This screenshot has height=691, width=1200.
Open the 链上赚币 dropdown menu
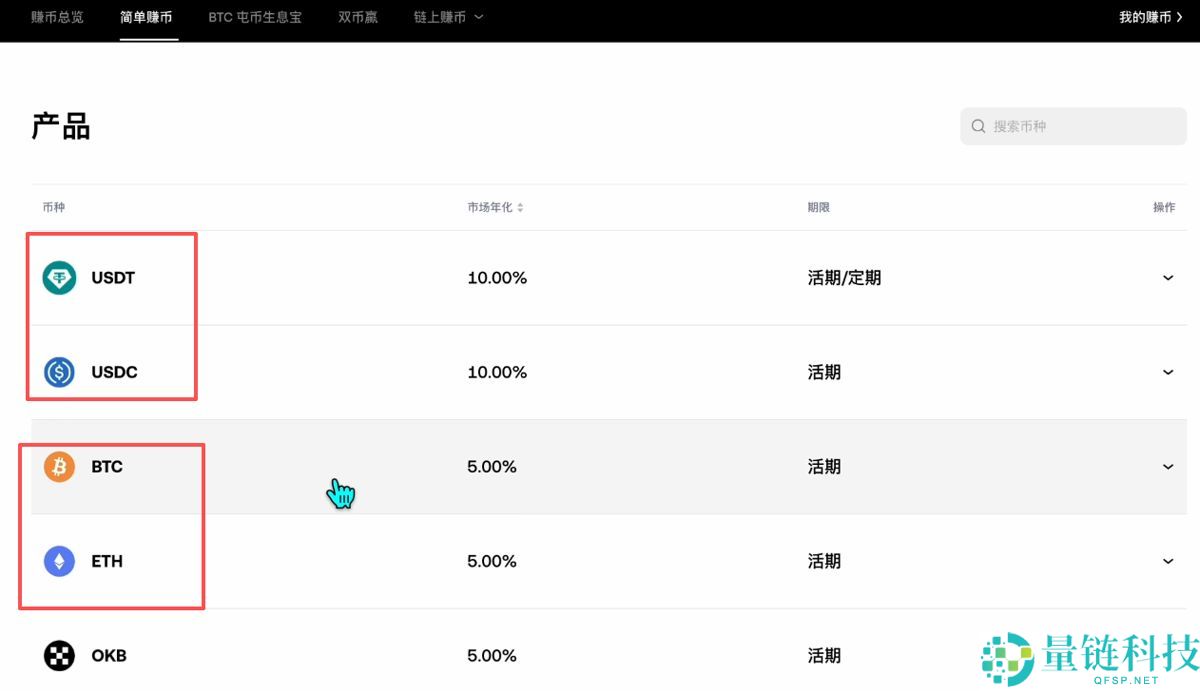pos(448,17)
